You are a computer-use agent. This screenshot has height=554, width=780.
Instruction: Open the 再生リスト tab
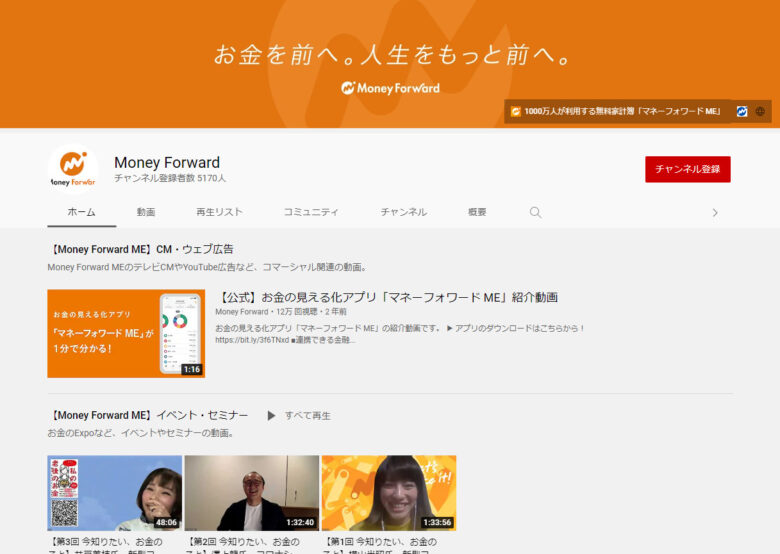[219, 212]
